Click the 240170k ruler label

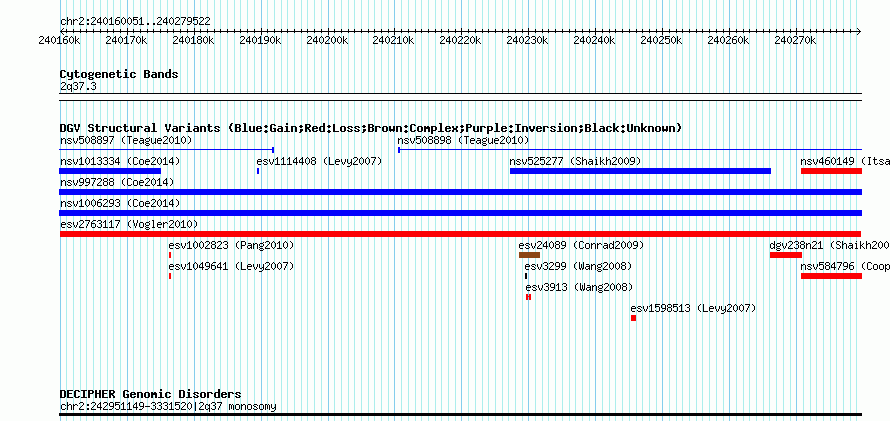[x=127, y=40]
